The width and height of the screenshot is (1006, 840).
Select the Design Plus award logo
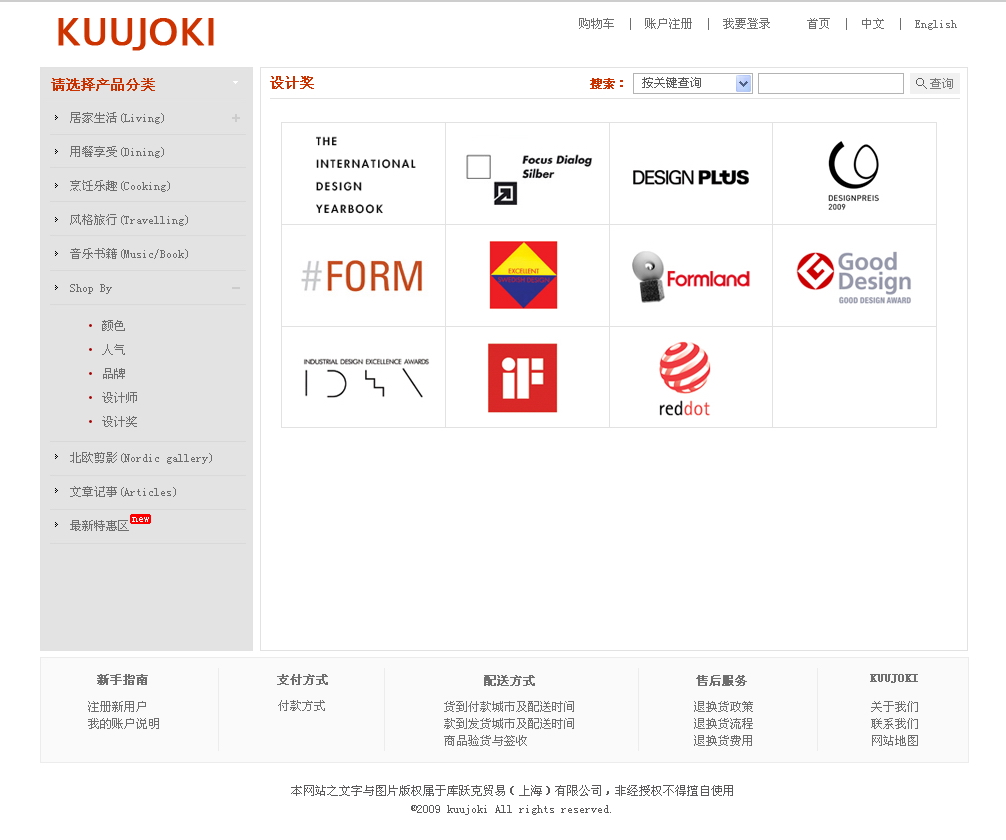click(690, 177)
